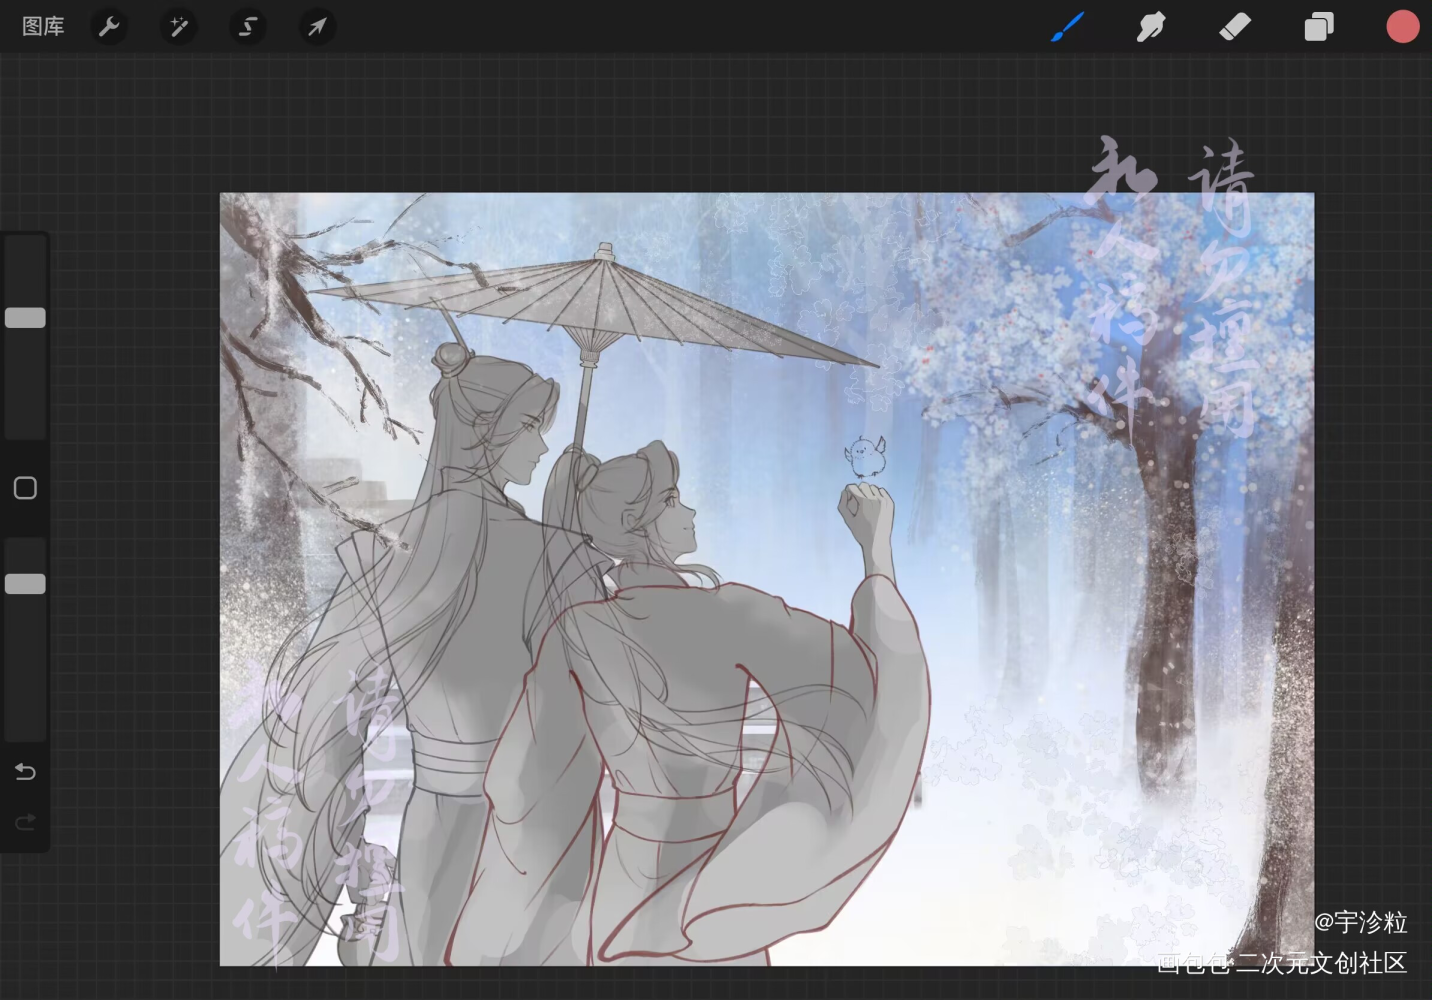Open the Actions wrench menu
Image resolution: width=1432 pixels, height=1000 pixels.
click(109, 27)
